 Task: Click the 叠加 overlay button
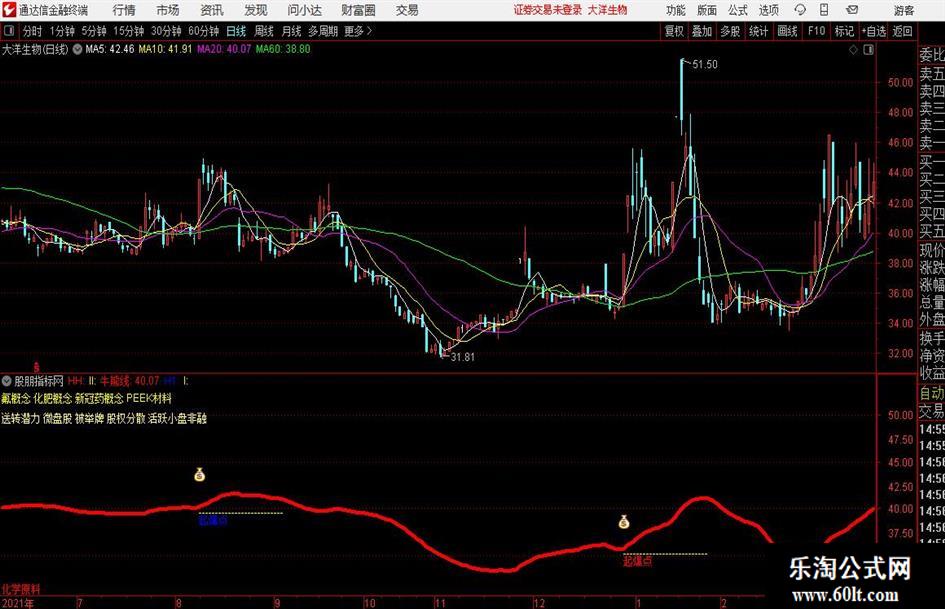702,31
